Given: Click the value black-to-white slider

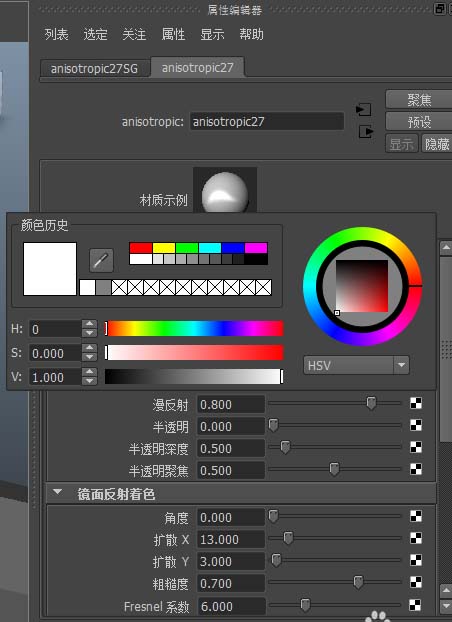Looking at the screenshot, I should 194,376.
